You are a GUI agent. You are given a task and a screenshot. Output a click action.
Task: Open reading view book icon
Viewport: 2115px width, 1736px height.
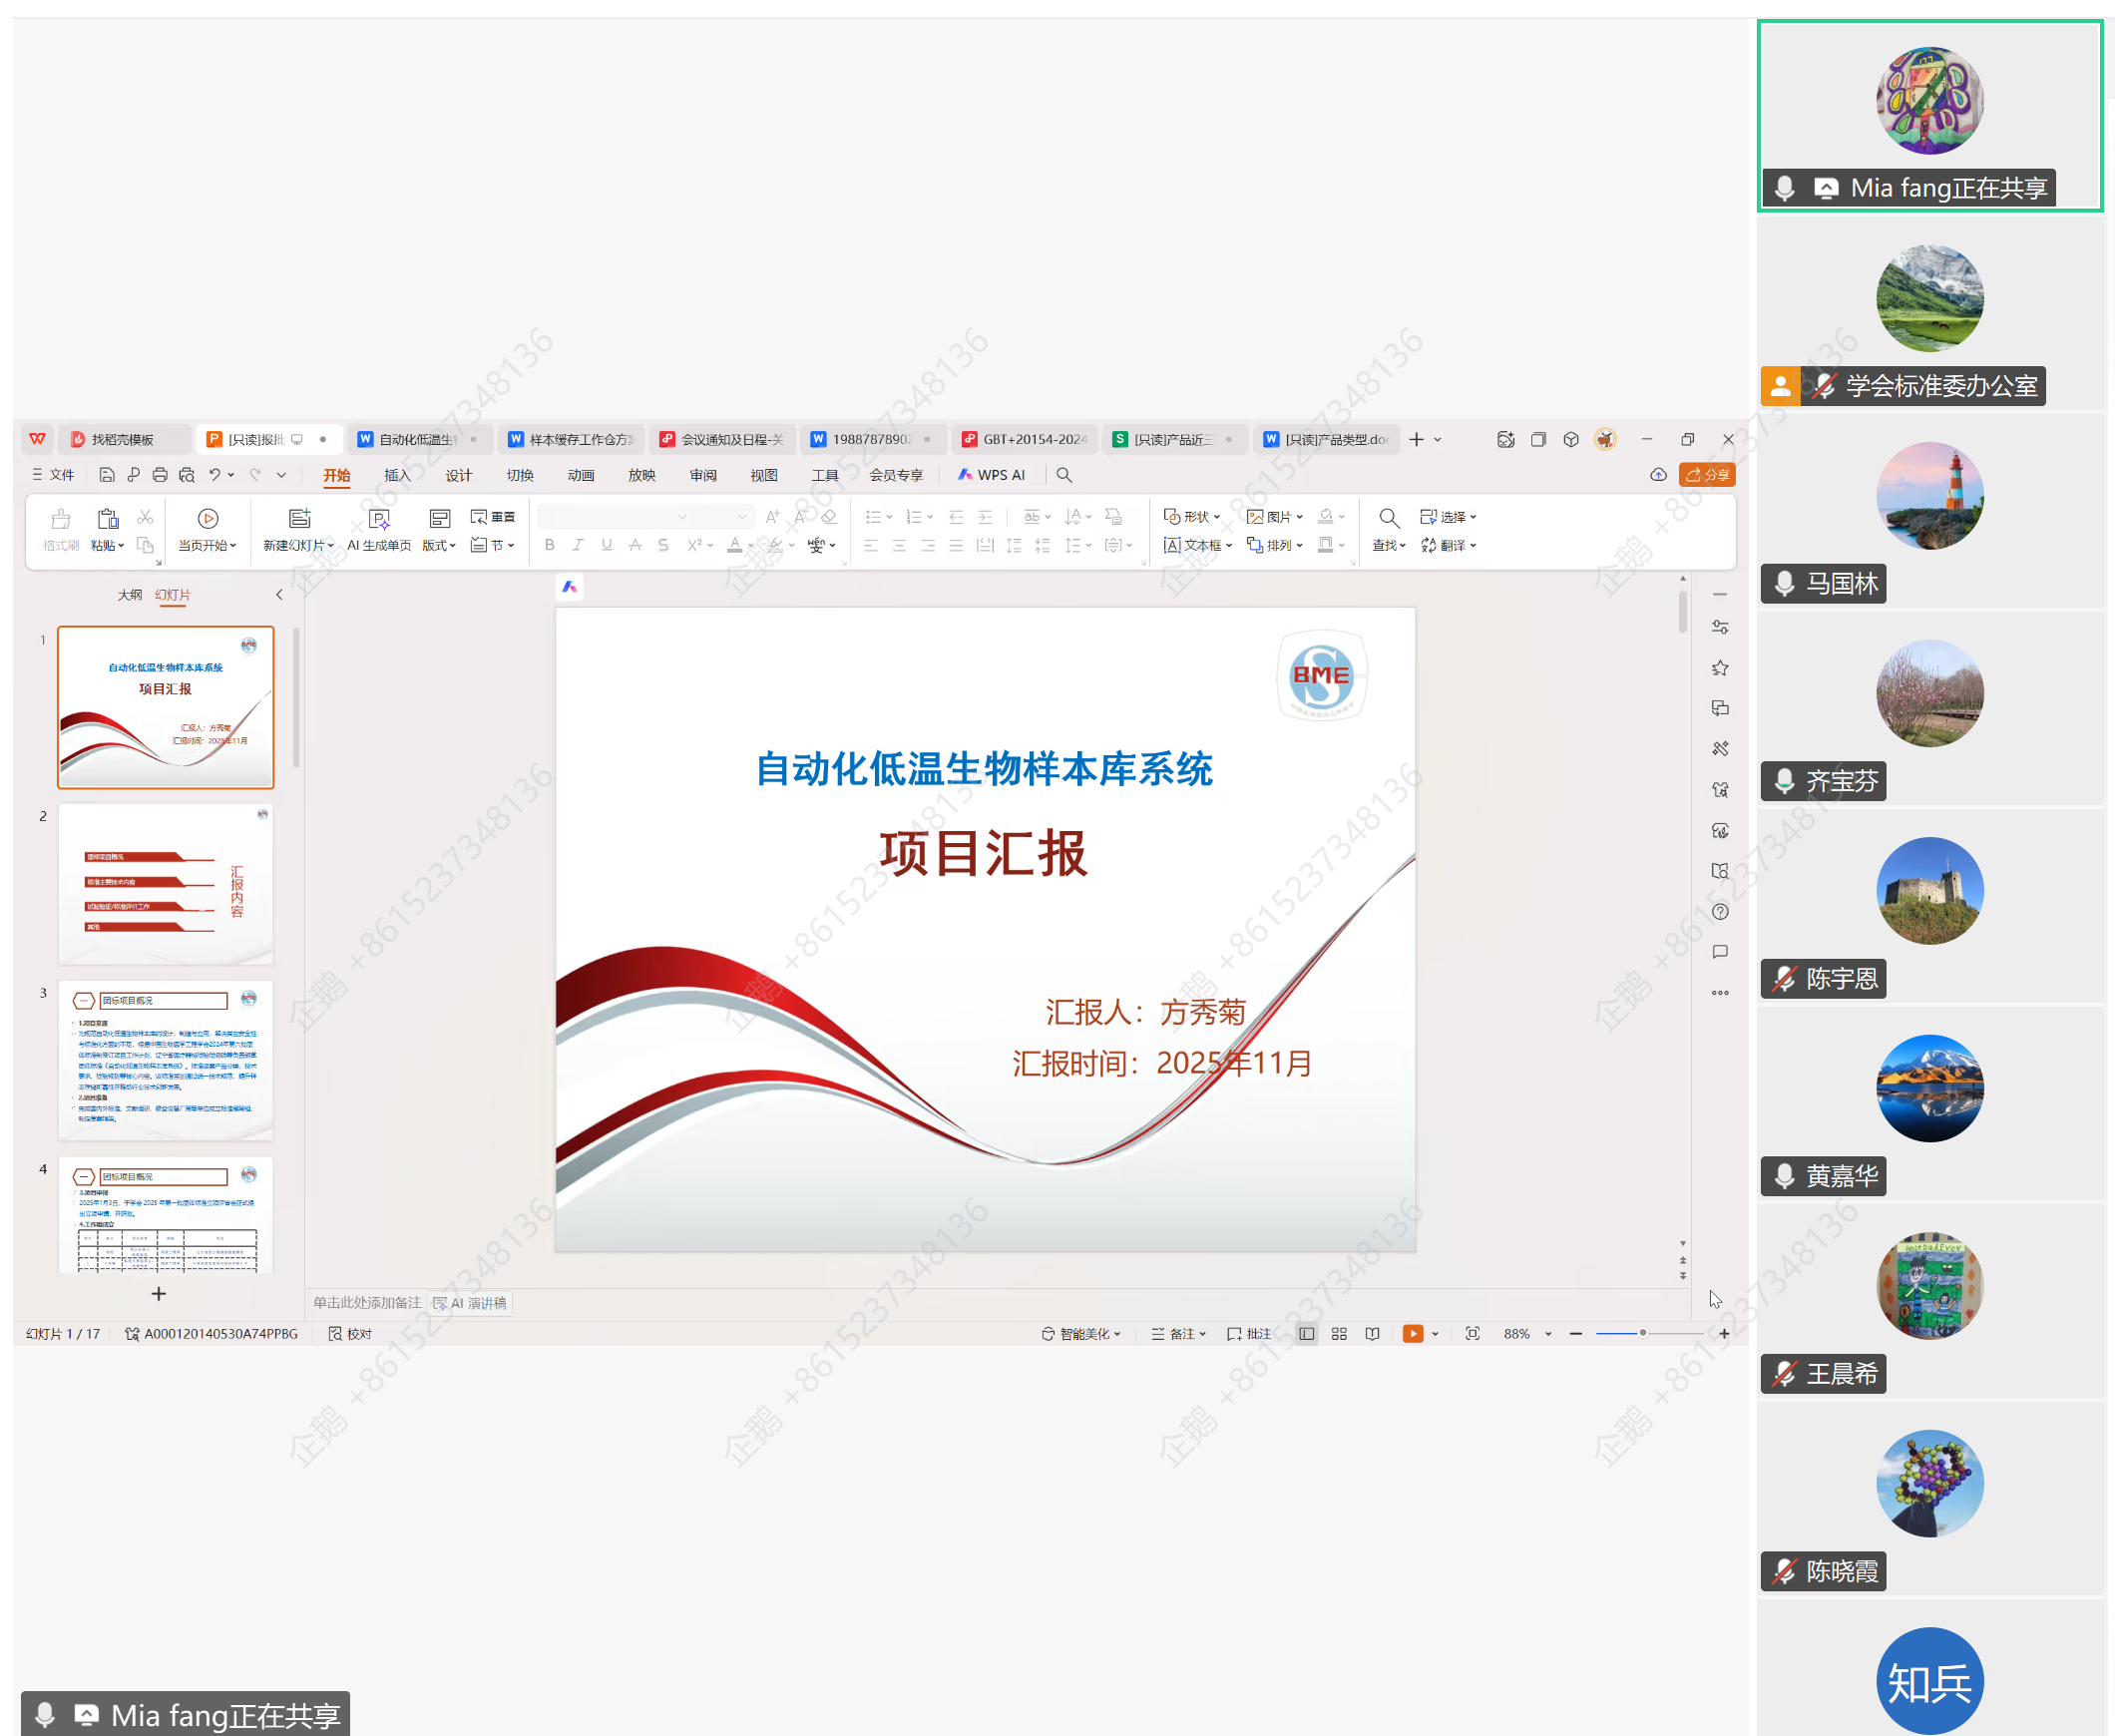(x=1372, y=1333)
